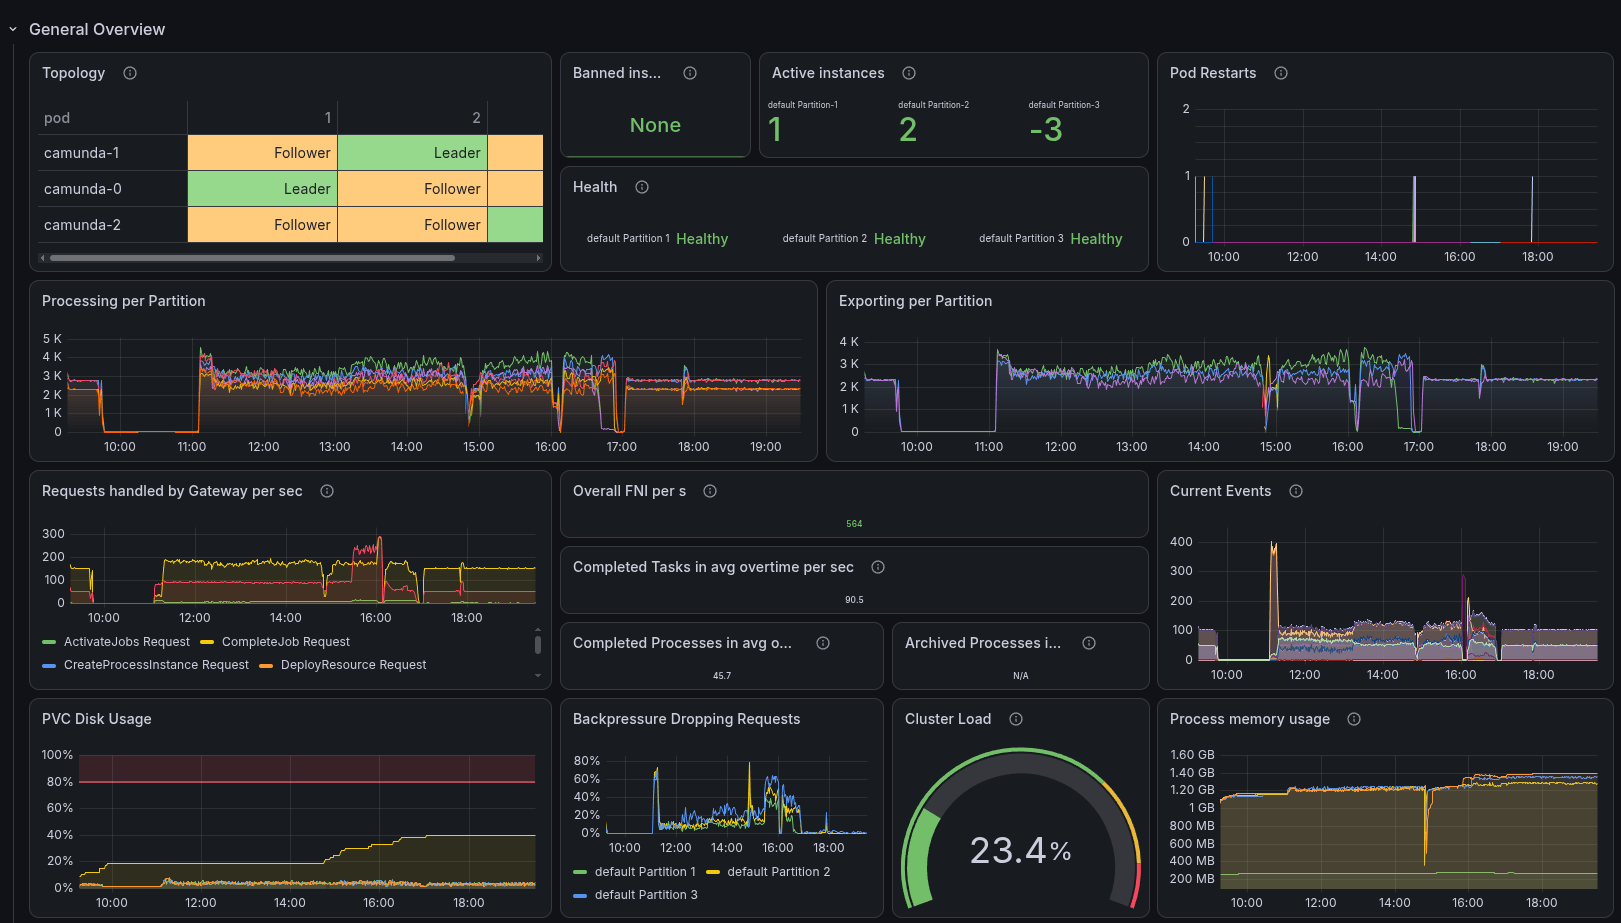The height and width of the screenshot is (923, 1621).
Task: Click default Partition 3 Healthy status
Action: pos(1096,239)
